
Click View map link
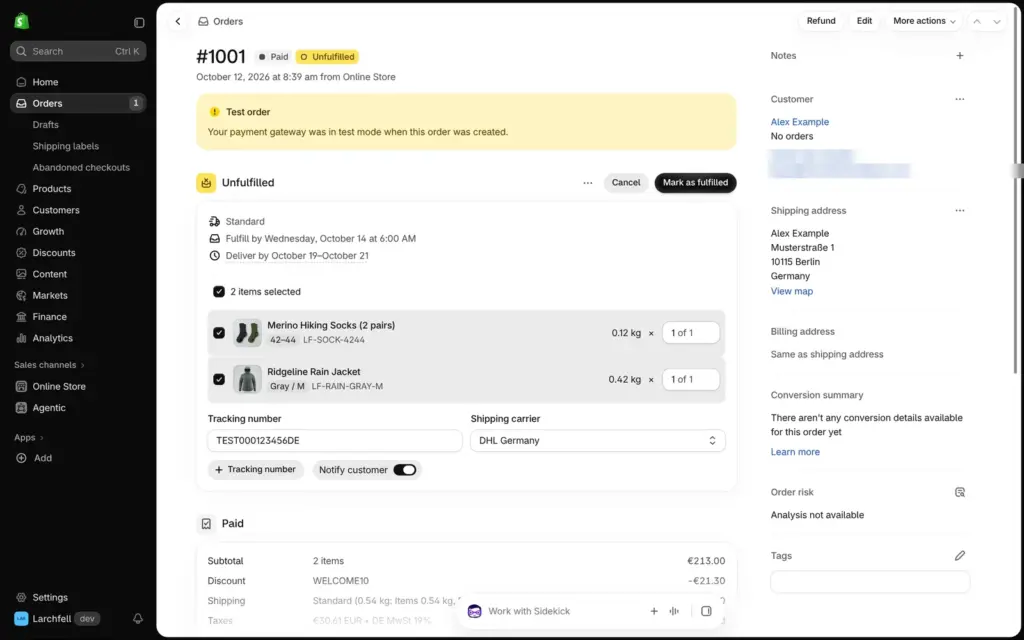click(x=792, y=291)
